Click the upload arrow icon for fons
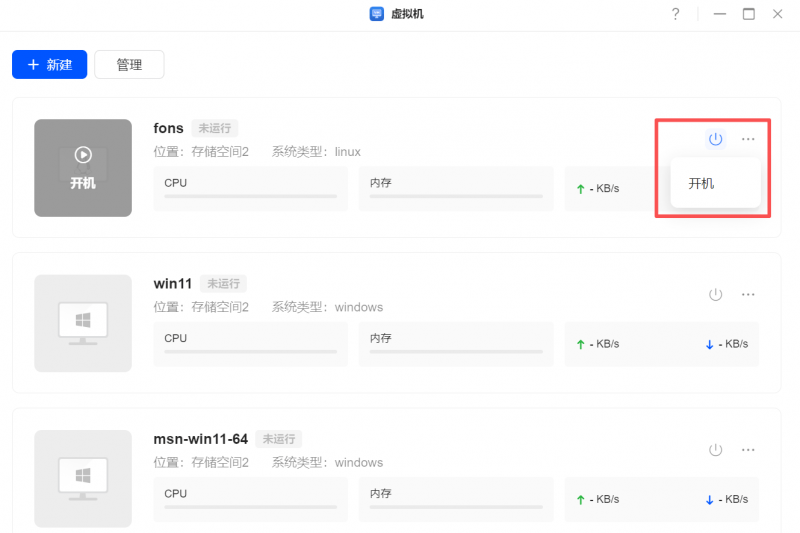The image size is (800, 533). [x=580, y=189]
